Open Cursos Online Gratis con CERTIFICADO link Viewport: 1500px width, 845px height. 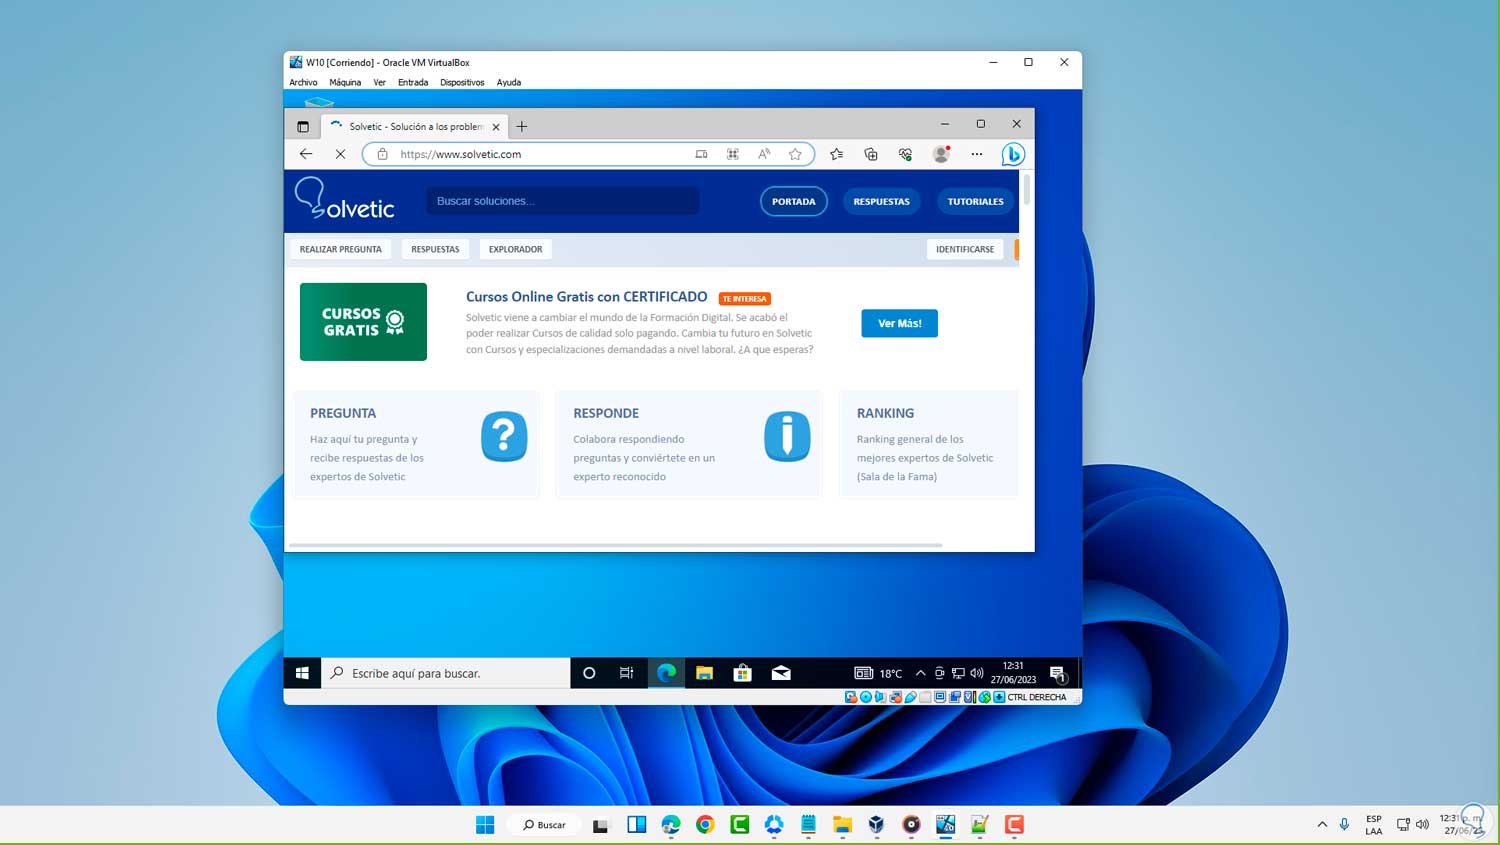587,297
